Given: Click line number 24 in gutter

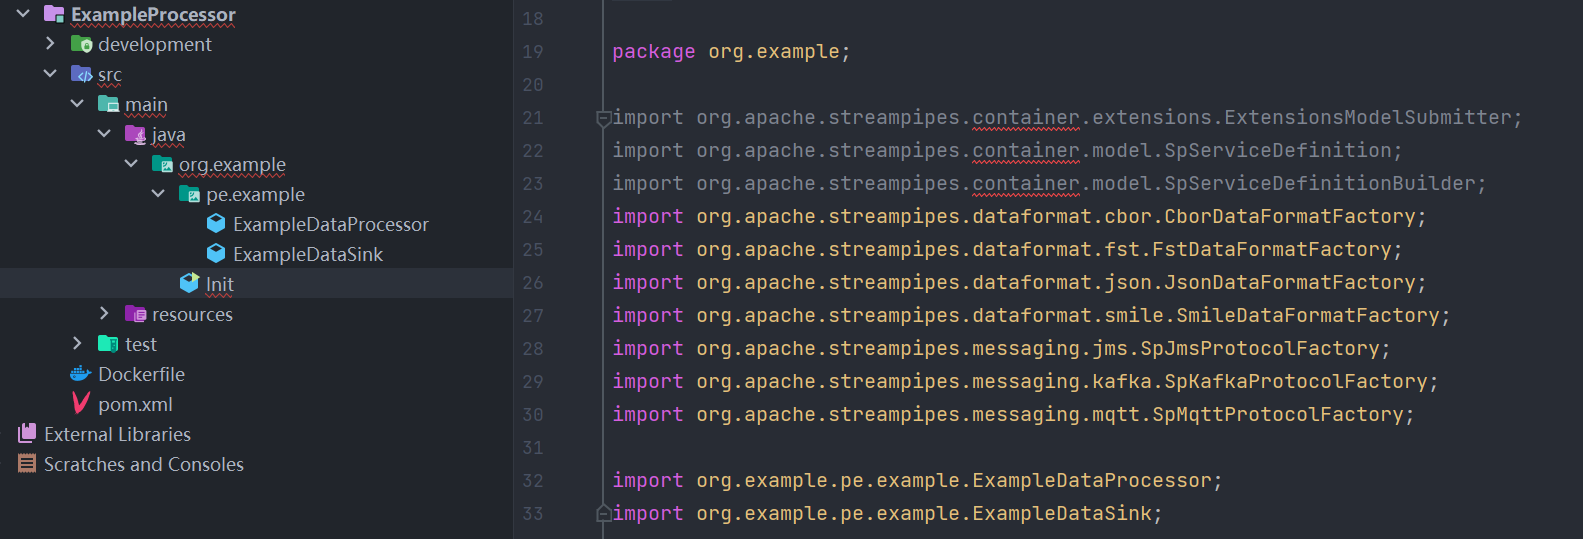Looking at the screenshot, I should pyautogui.click(x=533, y=217).
